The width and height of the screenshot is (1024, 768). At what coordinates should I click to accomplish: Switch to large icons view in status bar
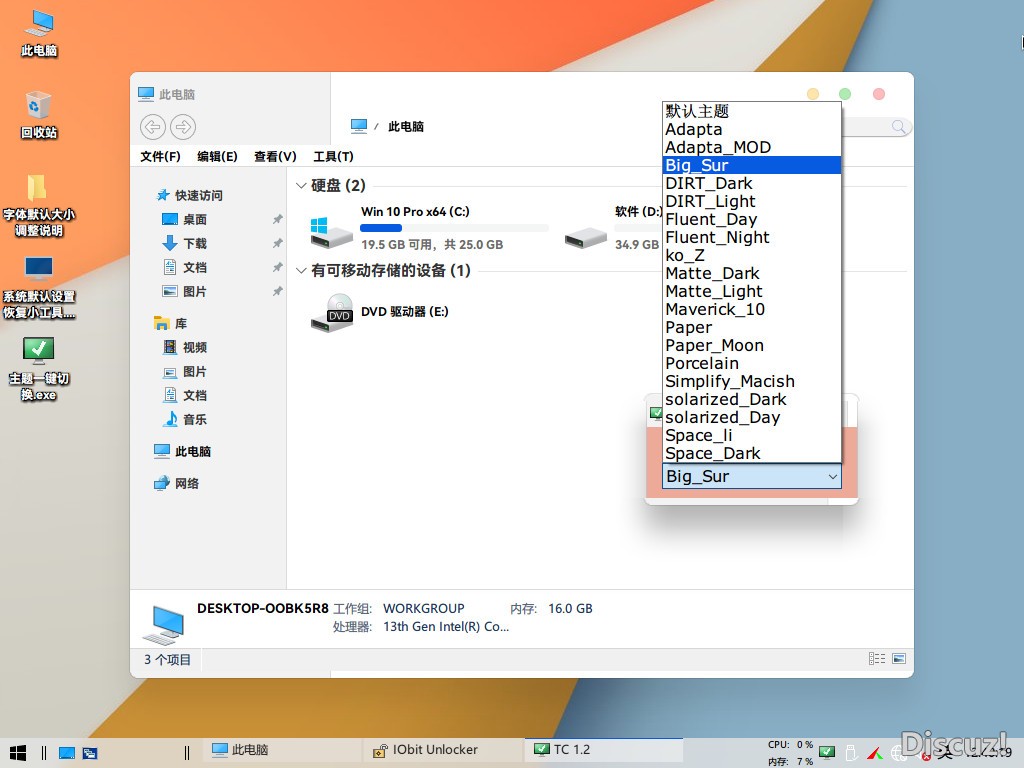click(x=899, y=658)
